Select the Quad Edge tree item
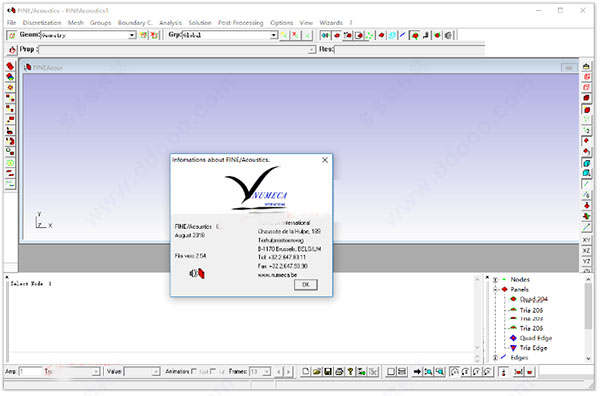600x396 pixels. [x=535, y=338]
